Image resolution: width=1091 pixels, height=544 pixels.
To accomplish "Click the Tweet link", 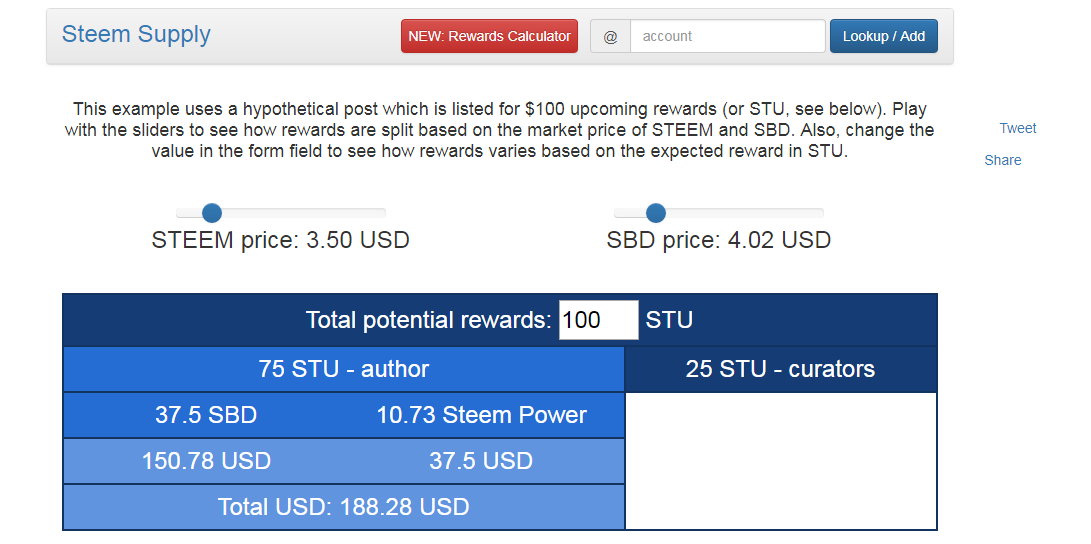I will 1018,128.
